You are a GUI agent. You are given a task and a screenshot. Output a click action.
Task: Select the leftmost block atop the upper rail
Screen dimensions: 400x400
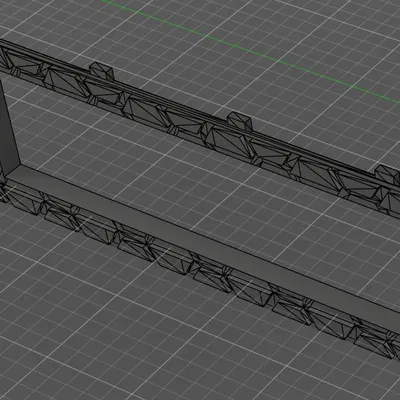point(102,71)
